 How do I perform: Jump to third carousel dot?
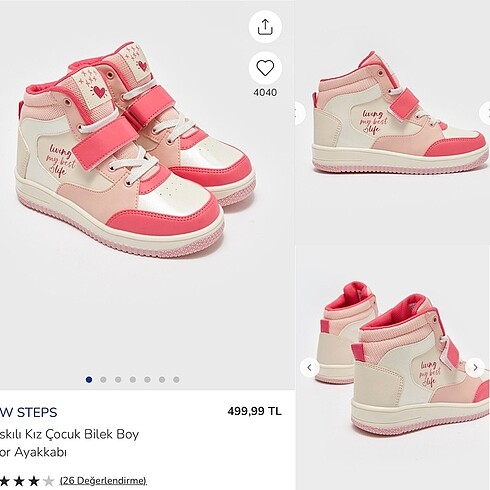tap(118, 379)
